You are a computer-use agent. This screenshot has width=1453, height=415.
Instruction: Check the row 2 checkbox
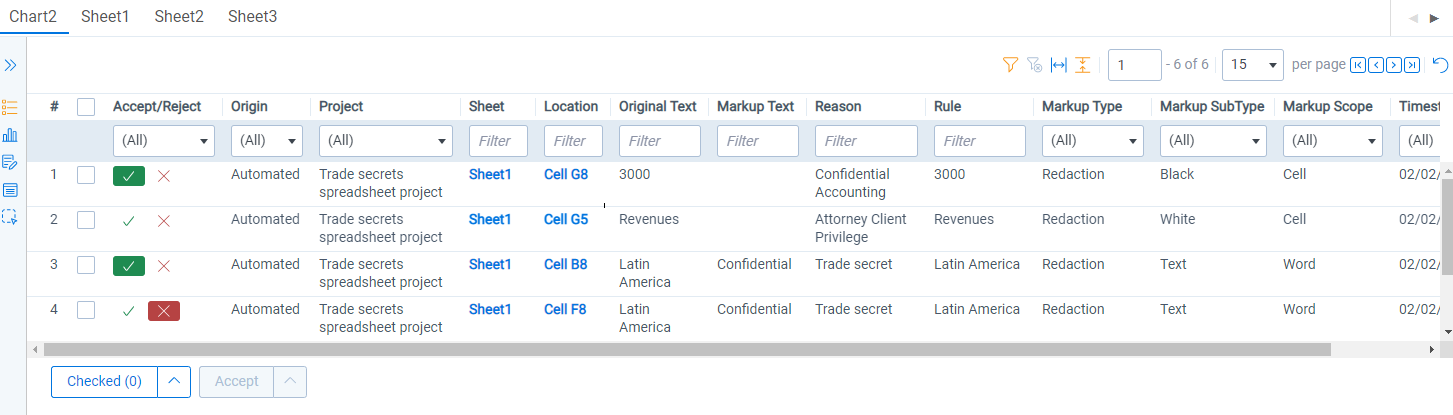tap(86, 220)
